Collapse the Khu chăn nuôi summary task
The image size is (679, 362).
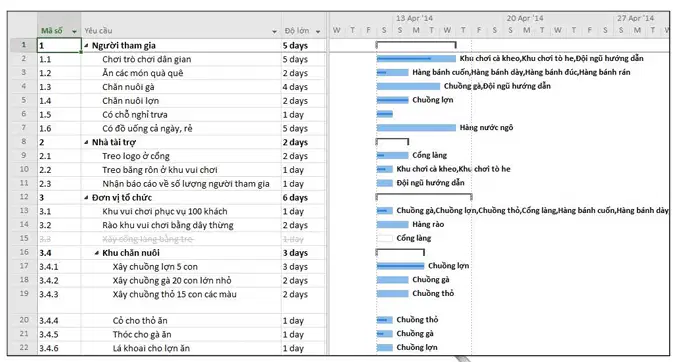(x=97, y=253)
